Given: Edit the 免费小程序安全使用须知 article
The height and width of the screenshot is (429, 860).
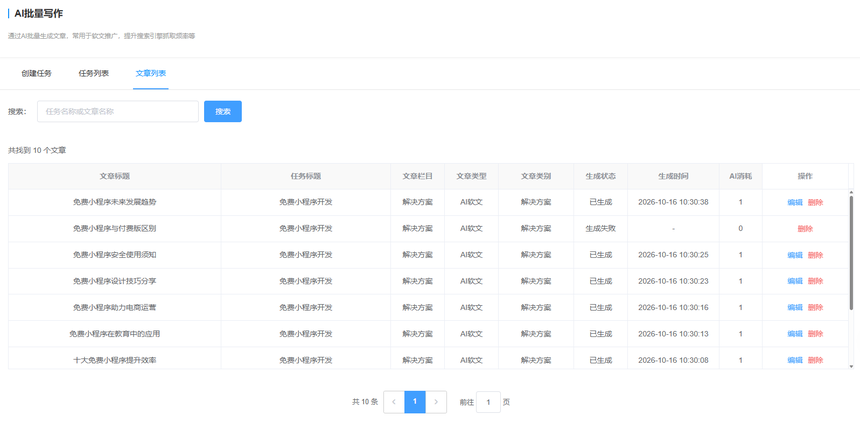Looking at the screenshot, I should tap(795, 255).
